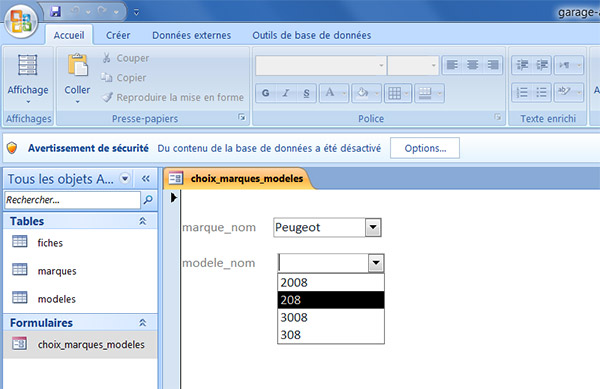Open Presse-papiers dialog launcher

(x=241, y=117)
